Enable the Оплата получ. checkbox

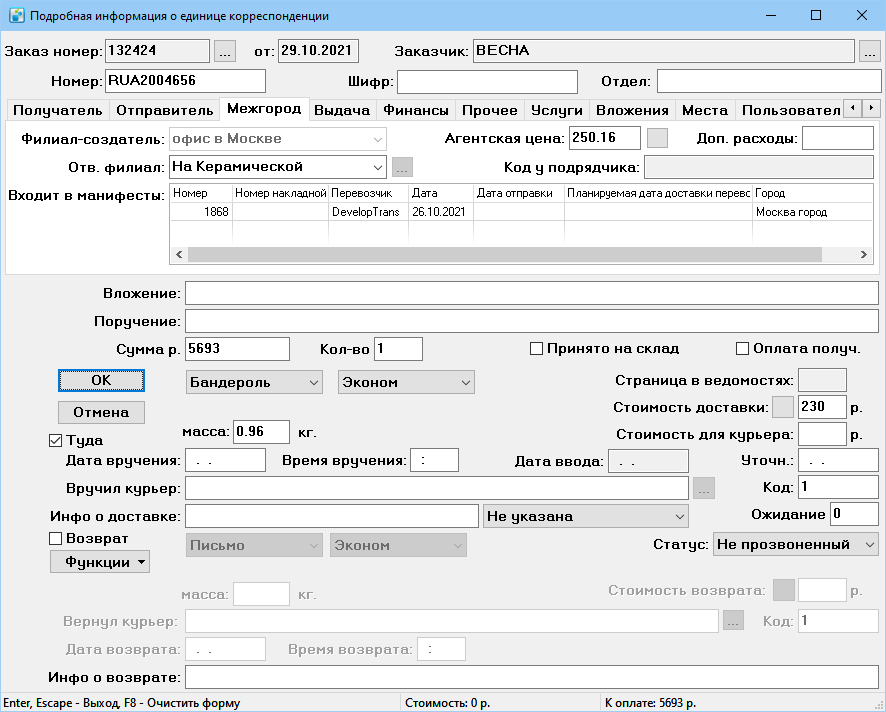click(742, 349)
